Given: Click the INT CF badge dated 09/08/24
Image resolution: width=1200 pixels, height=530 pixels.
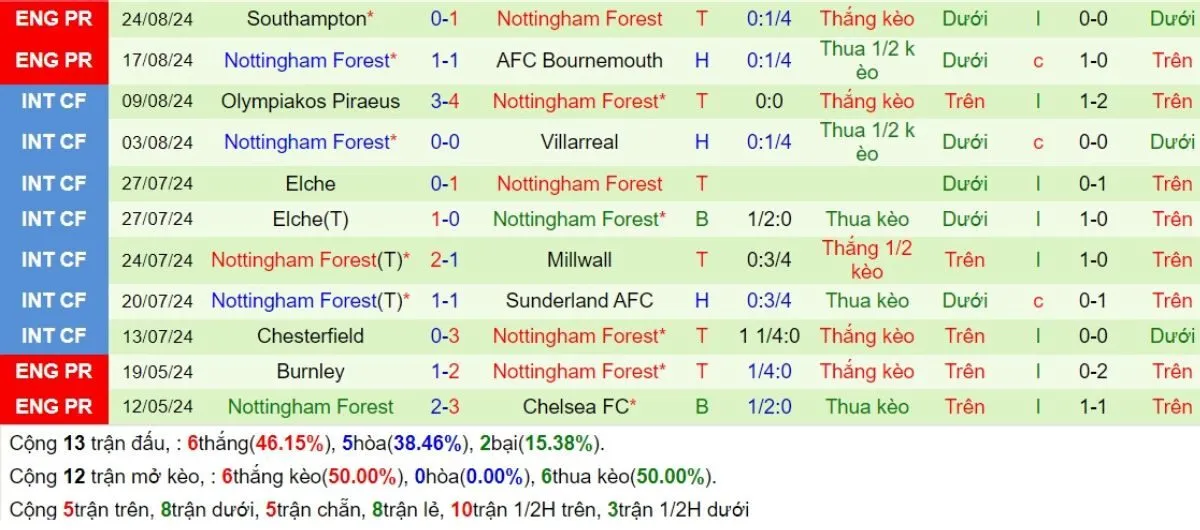Looking at the screenshot, I should click(54, 101).
